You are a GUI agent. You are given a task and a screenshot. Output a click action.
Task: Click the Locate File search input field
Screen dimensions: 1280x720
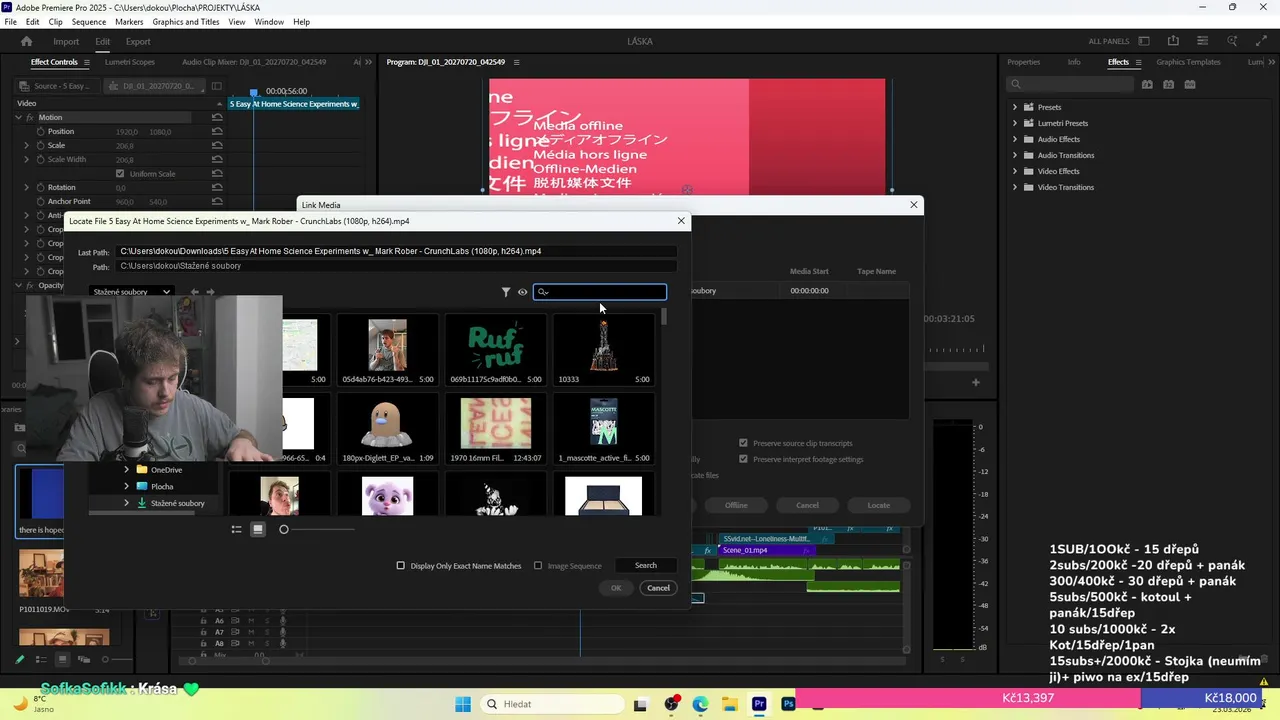(600, 292)
